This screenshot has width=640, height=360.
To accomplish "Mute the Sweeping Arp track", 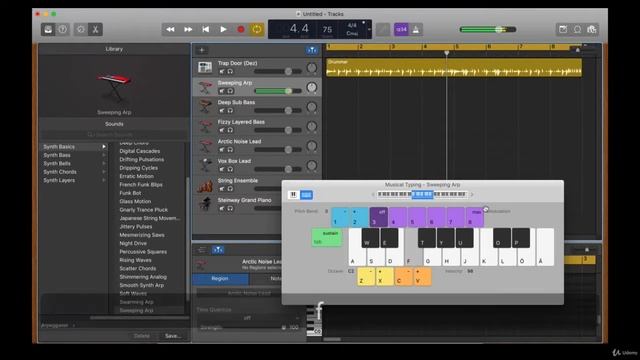I will pos(222,91).
